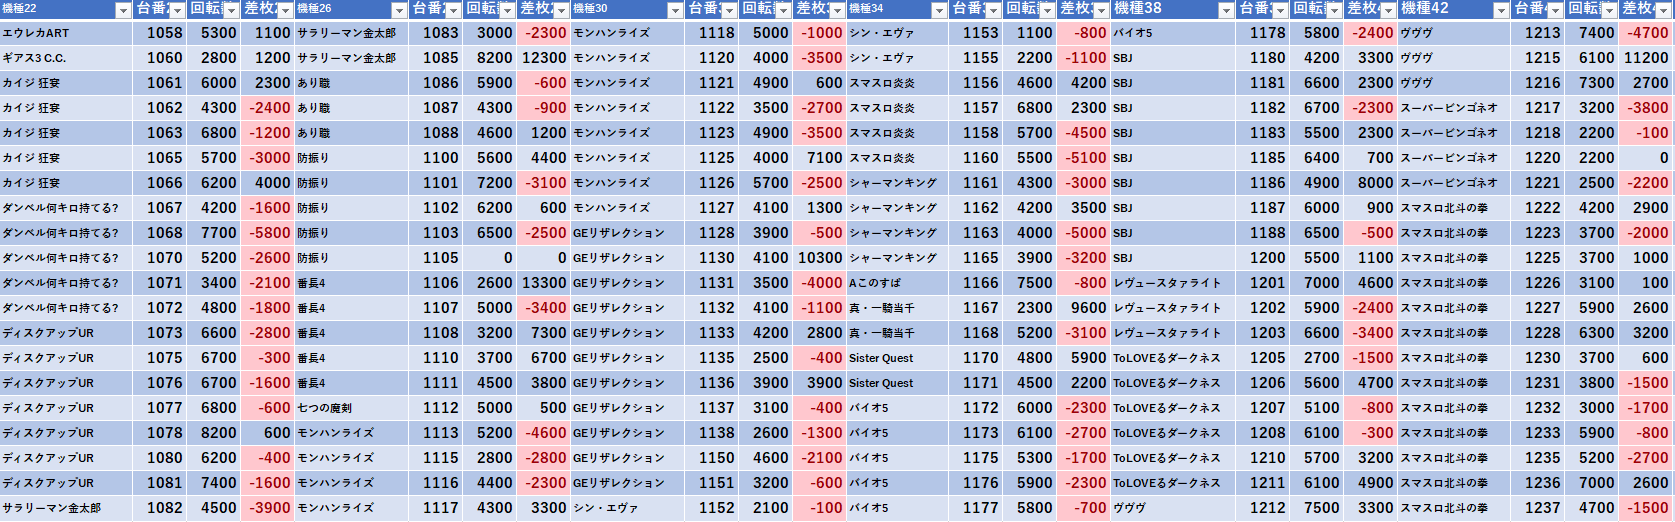Select 防振り in row 1102

coord(352,208)
